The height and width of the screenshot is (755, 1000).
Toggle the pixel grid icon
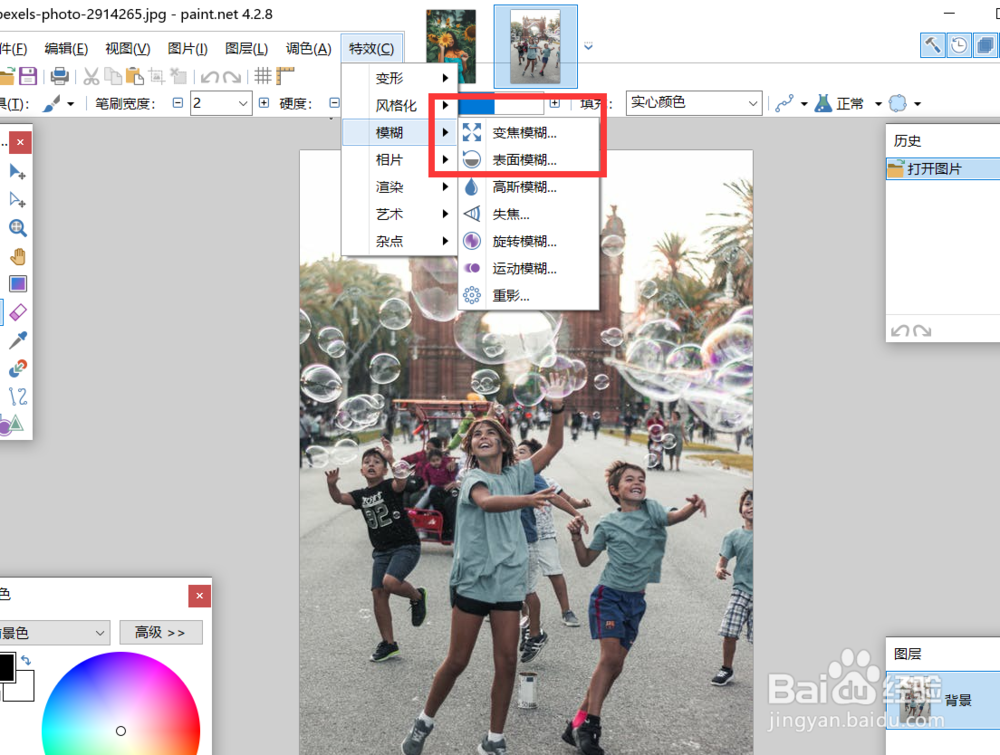(263, 77)
